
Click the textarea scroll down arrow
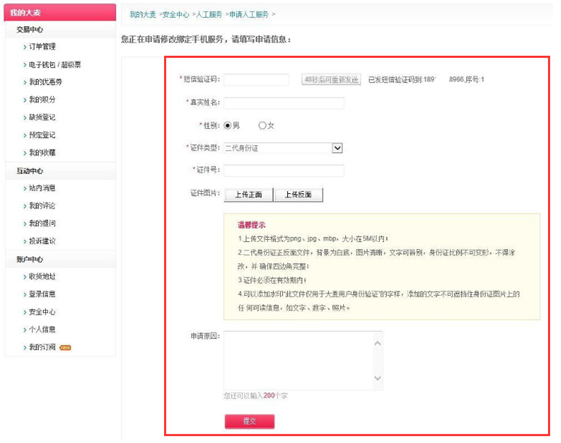coord(377,378)
